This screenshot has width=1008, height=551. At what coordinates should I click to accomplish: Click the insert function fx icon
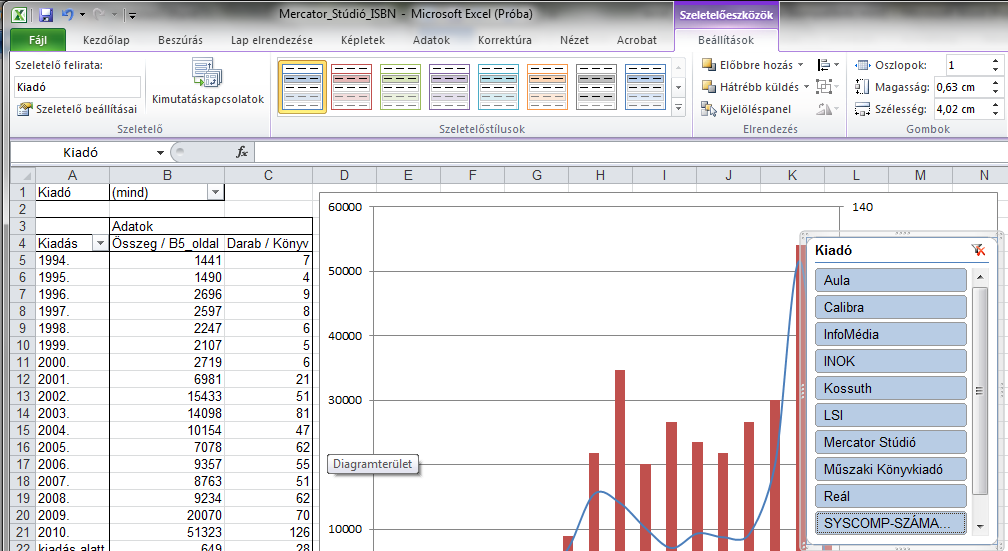pyautogui.click(x=242, y=152)
